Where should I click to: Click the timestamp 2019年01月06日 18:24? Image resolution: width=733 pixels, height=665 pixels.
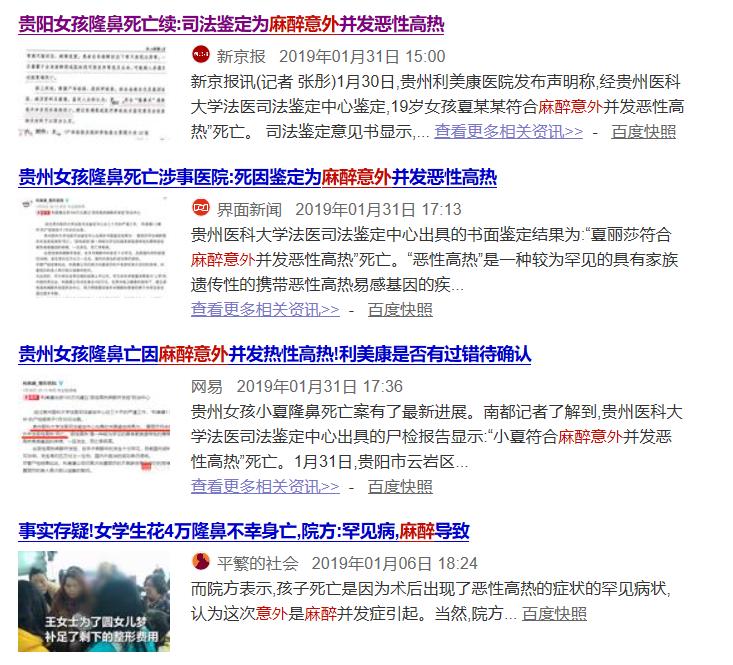[395, 564]
